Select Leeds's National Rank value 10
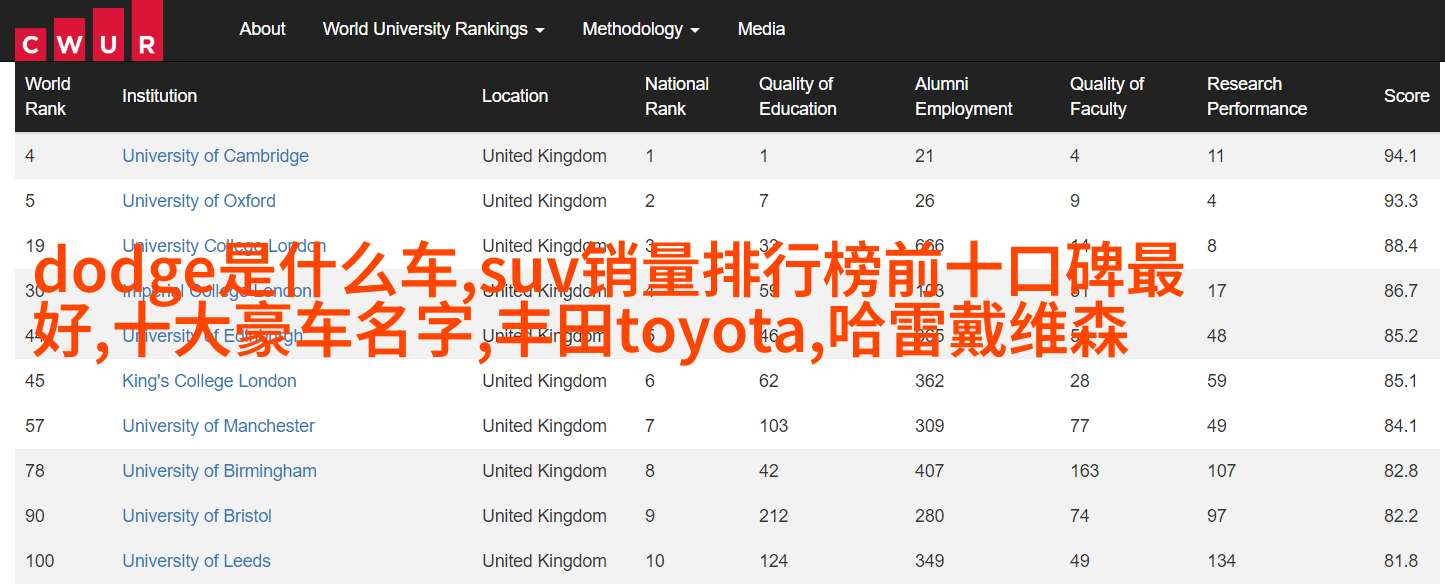The height and width of the screenshot is (585, 1445). (655, 561)
